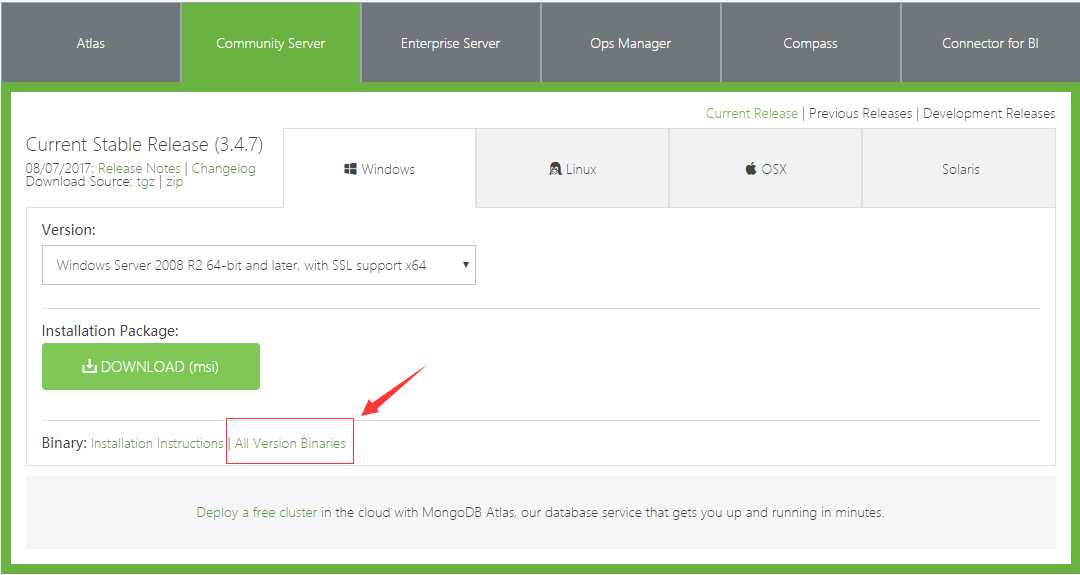The width and height of the screenshot is (1080, 575).
Task: Open the All Version Binaries link
Action: coord(290,443)
